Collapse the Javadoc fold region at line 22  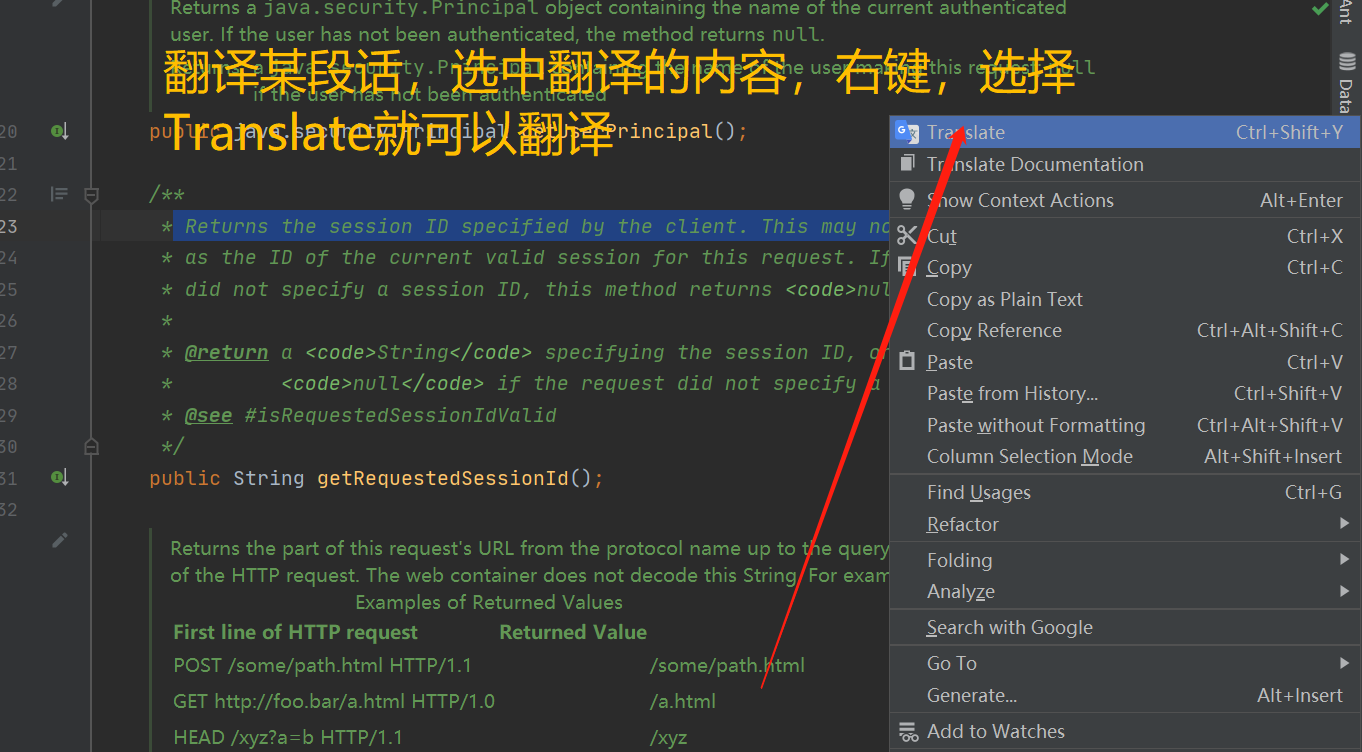(91, 195)
